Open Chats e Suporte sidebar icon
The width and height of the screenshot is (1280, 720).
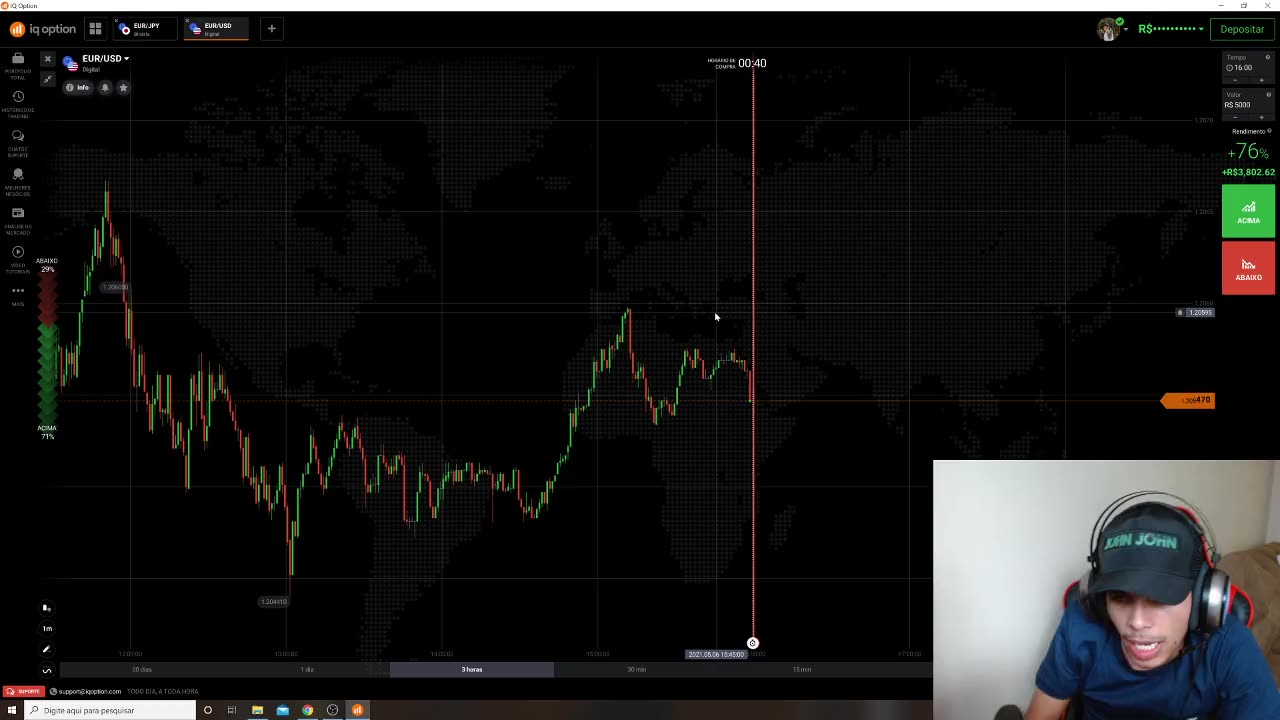click(18, 142)
